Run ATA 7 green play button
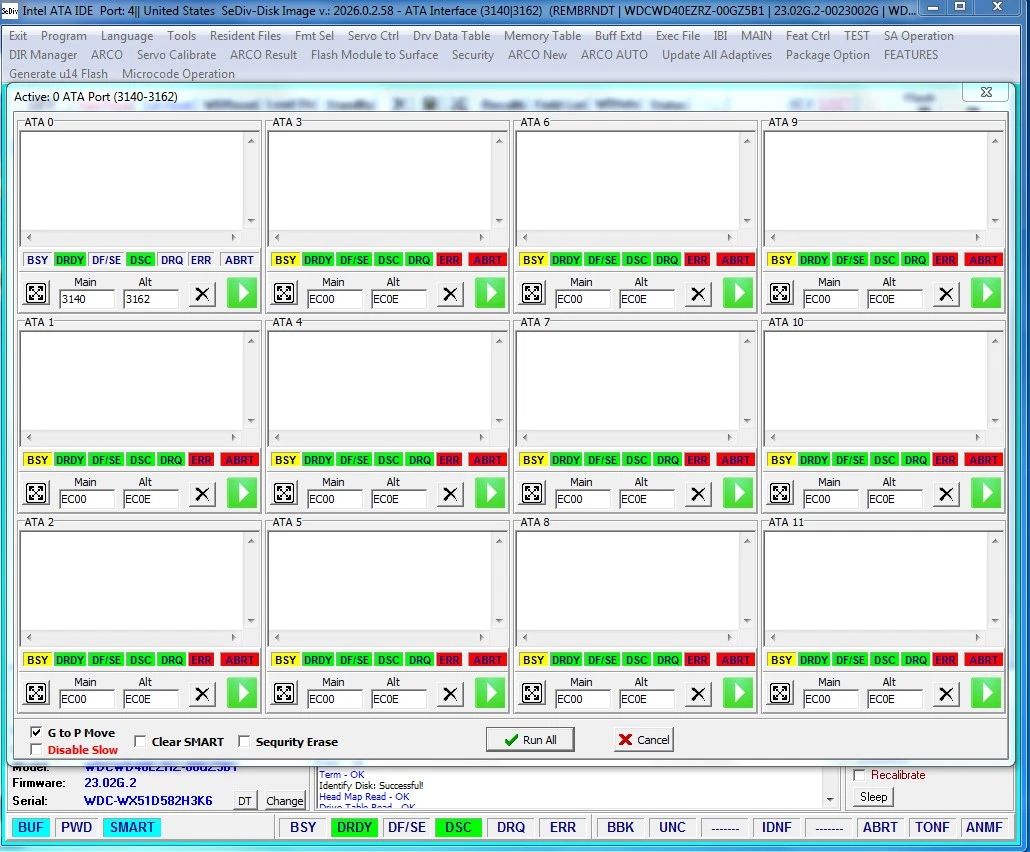This screenshot has width=1030, height=852. coord(738,493)
